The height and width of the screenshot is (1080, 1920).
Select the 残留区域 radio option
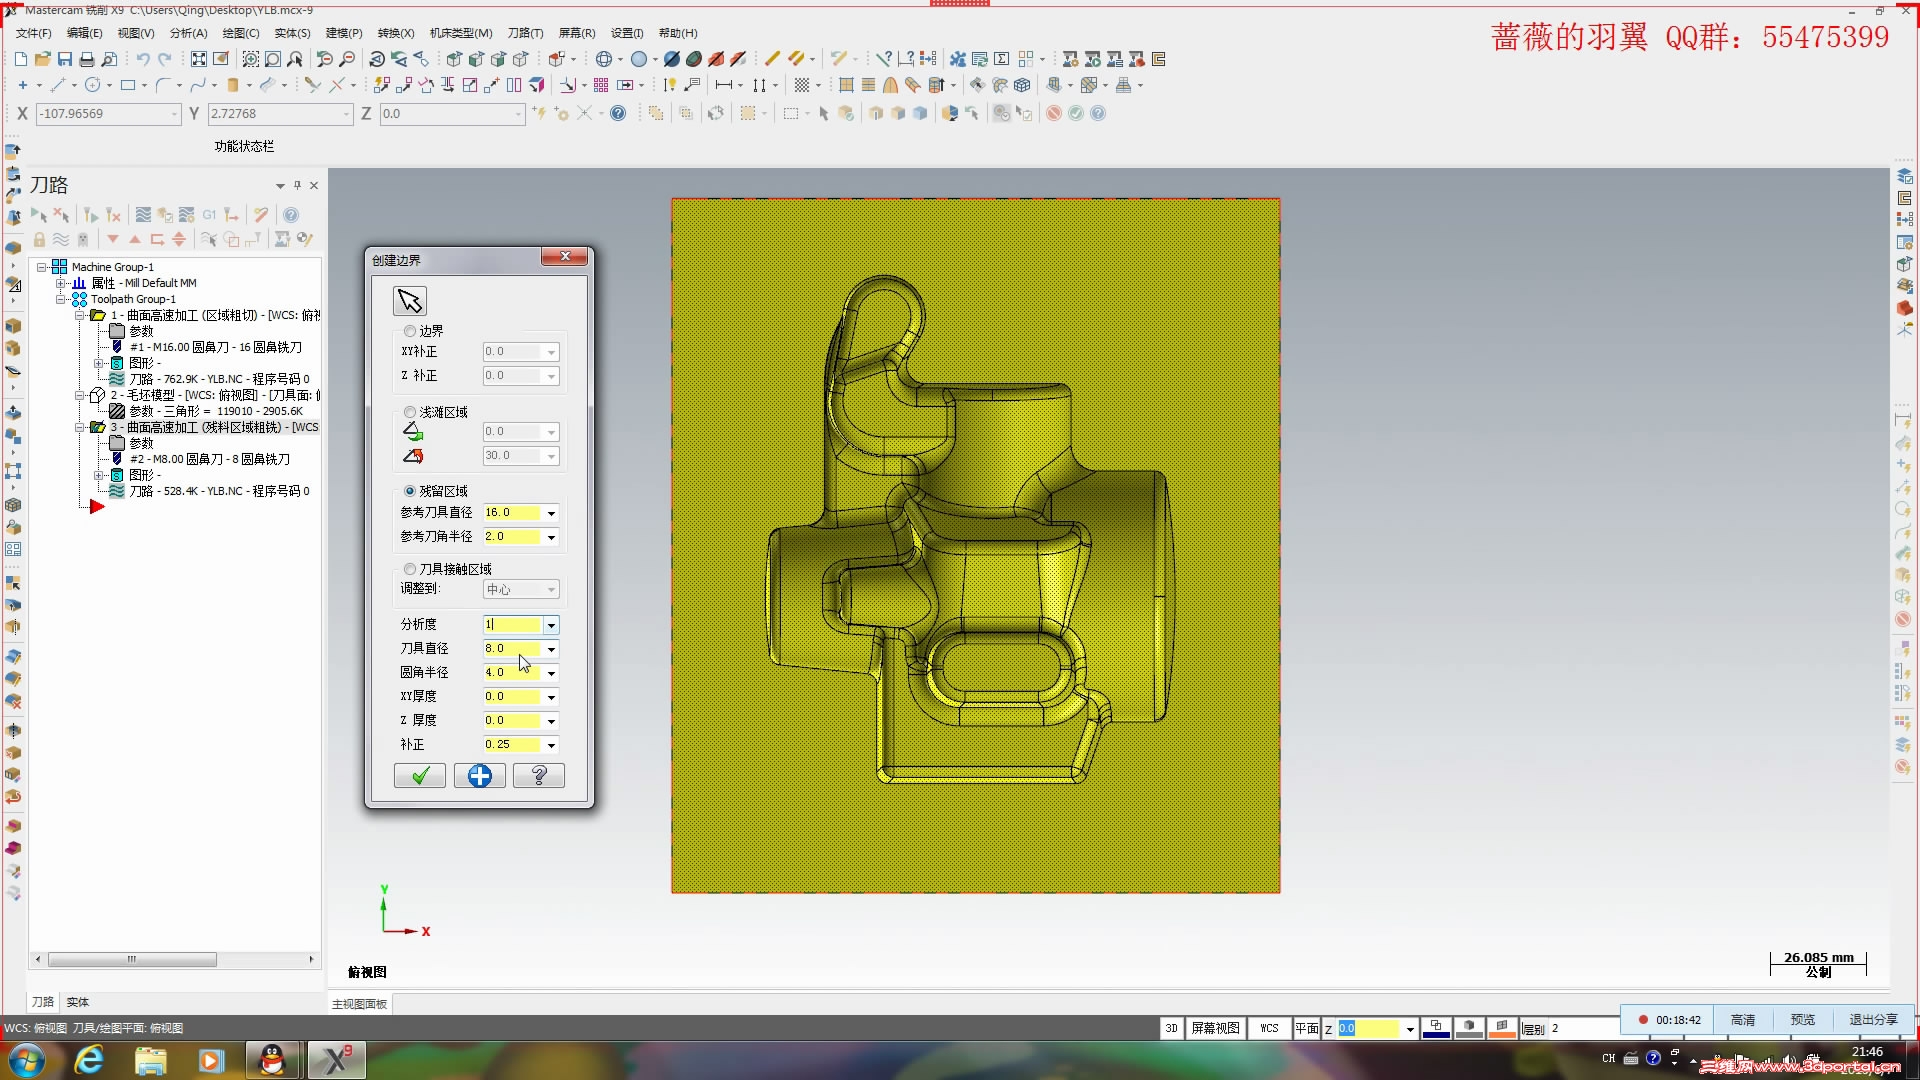pos(410,491)
